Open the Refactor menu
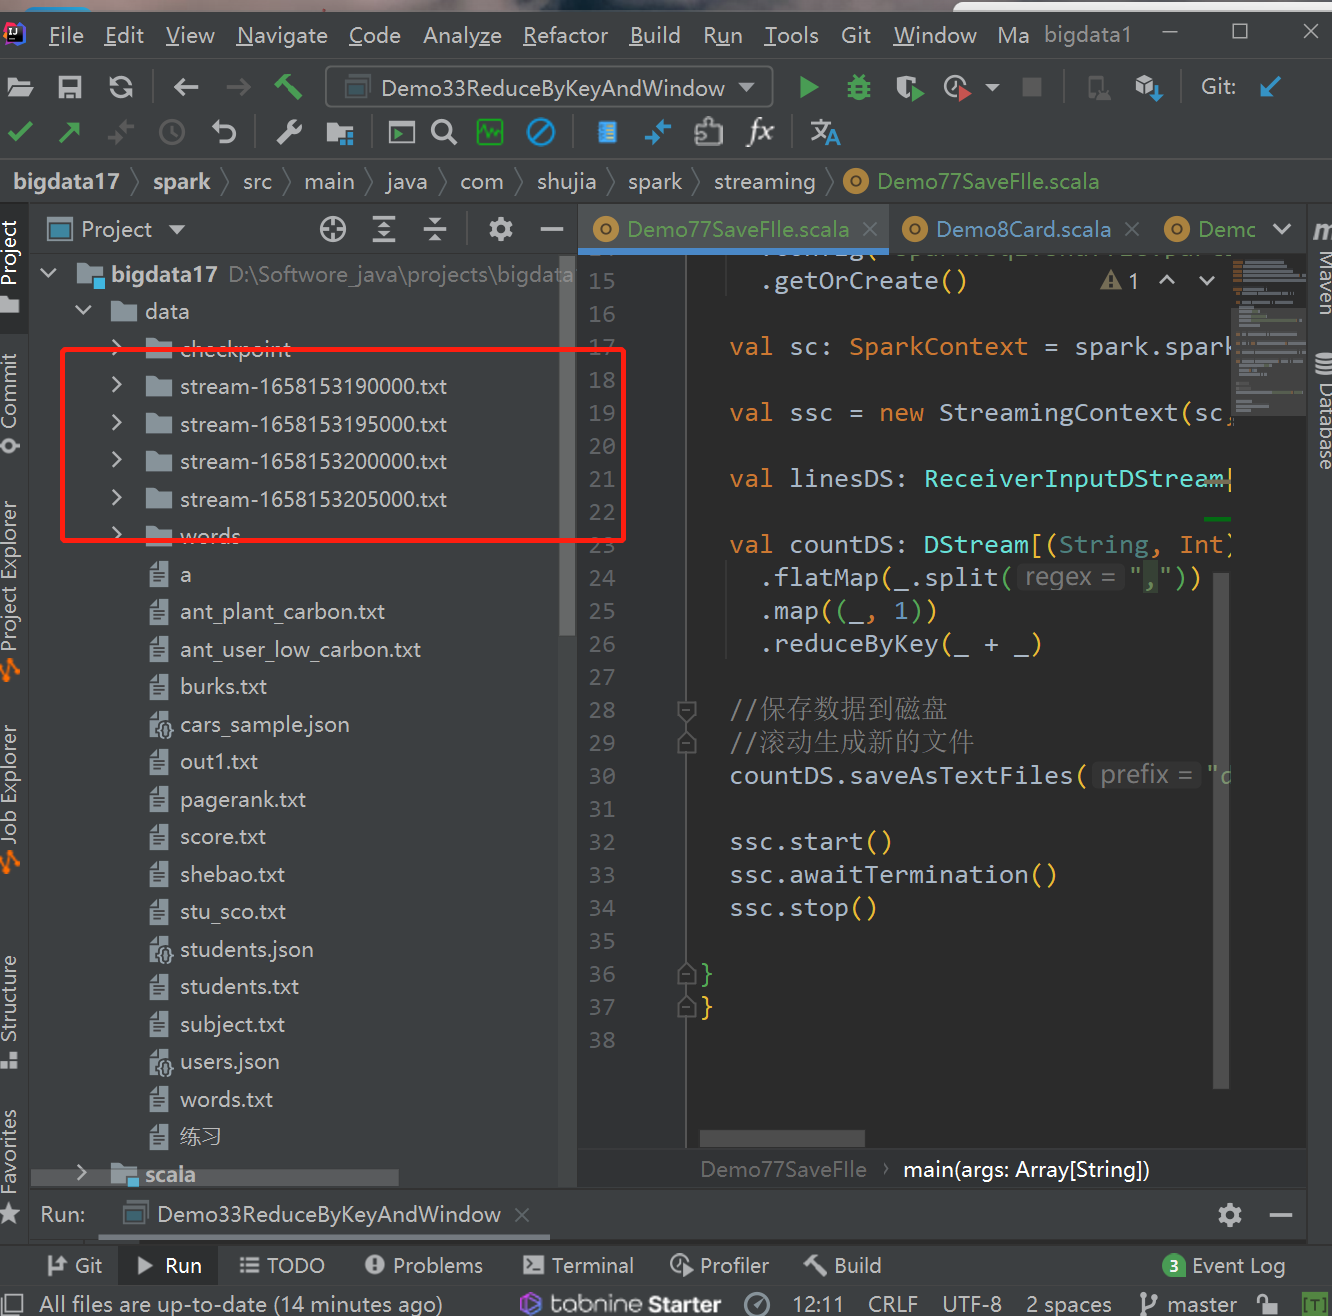1332x1316 pixels. coord(565,36)
